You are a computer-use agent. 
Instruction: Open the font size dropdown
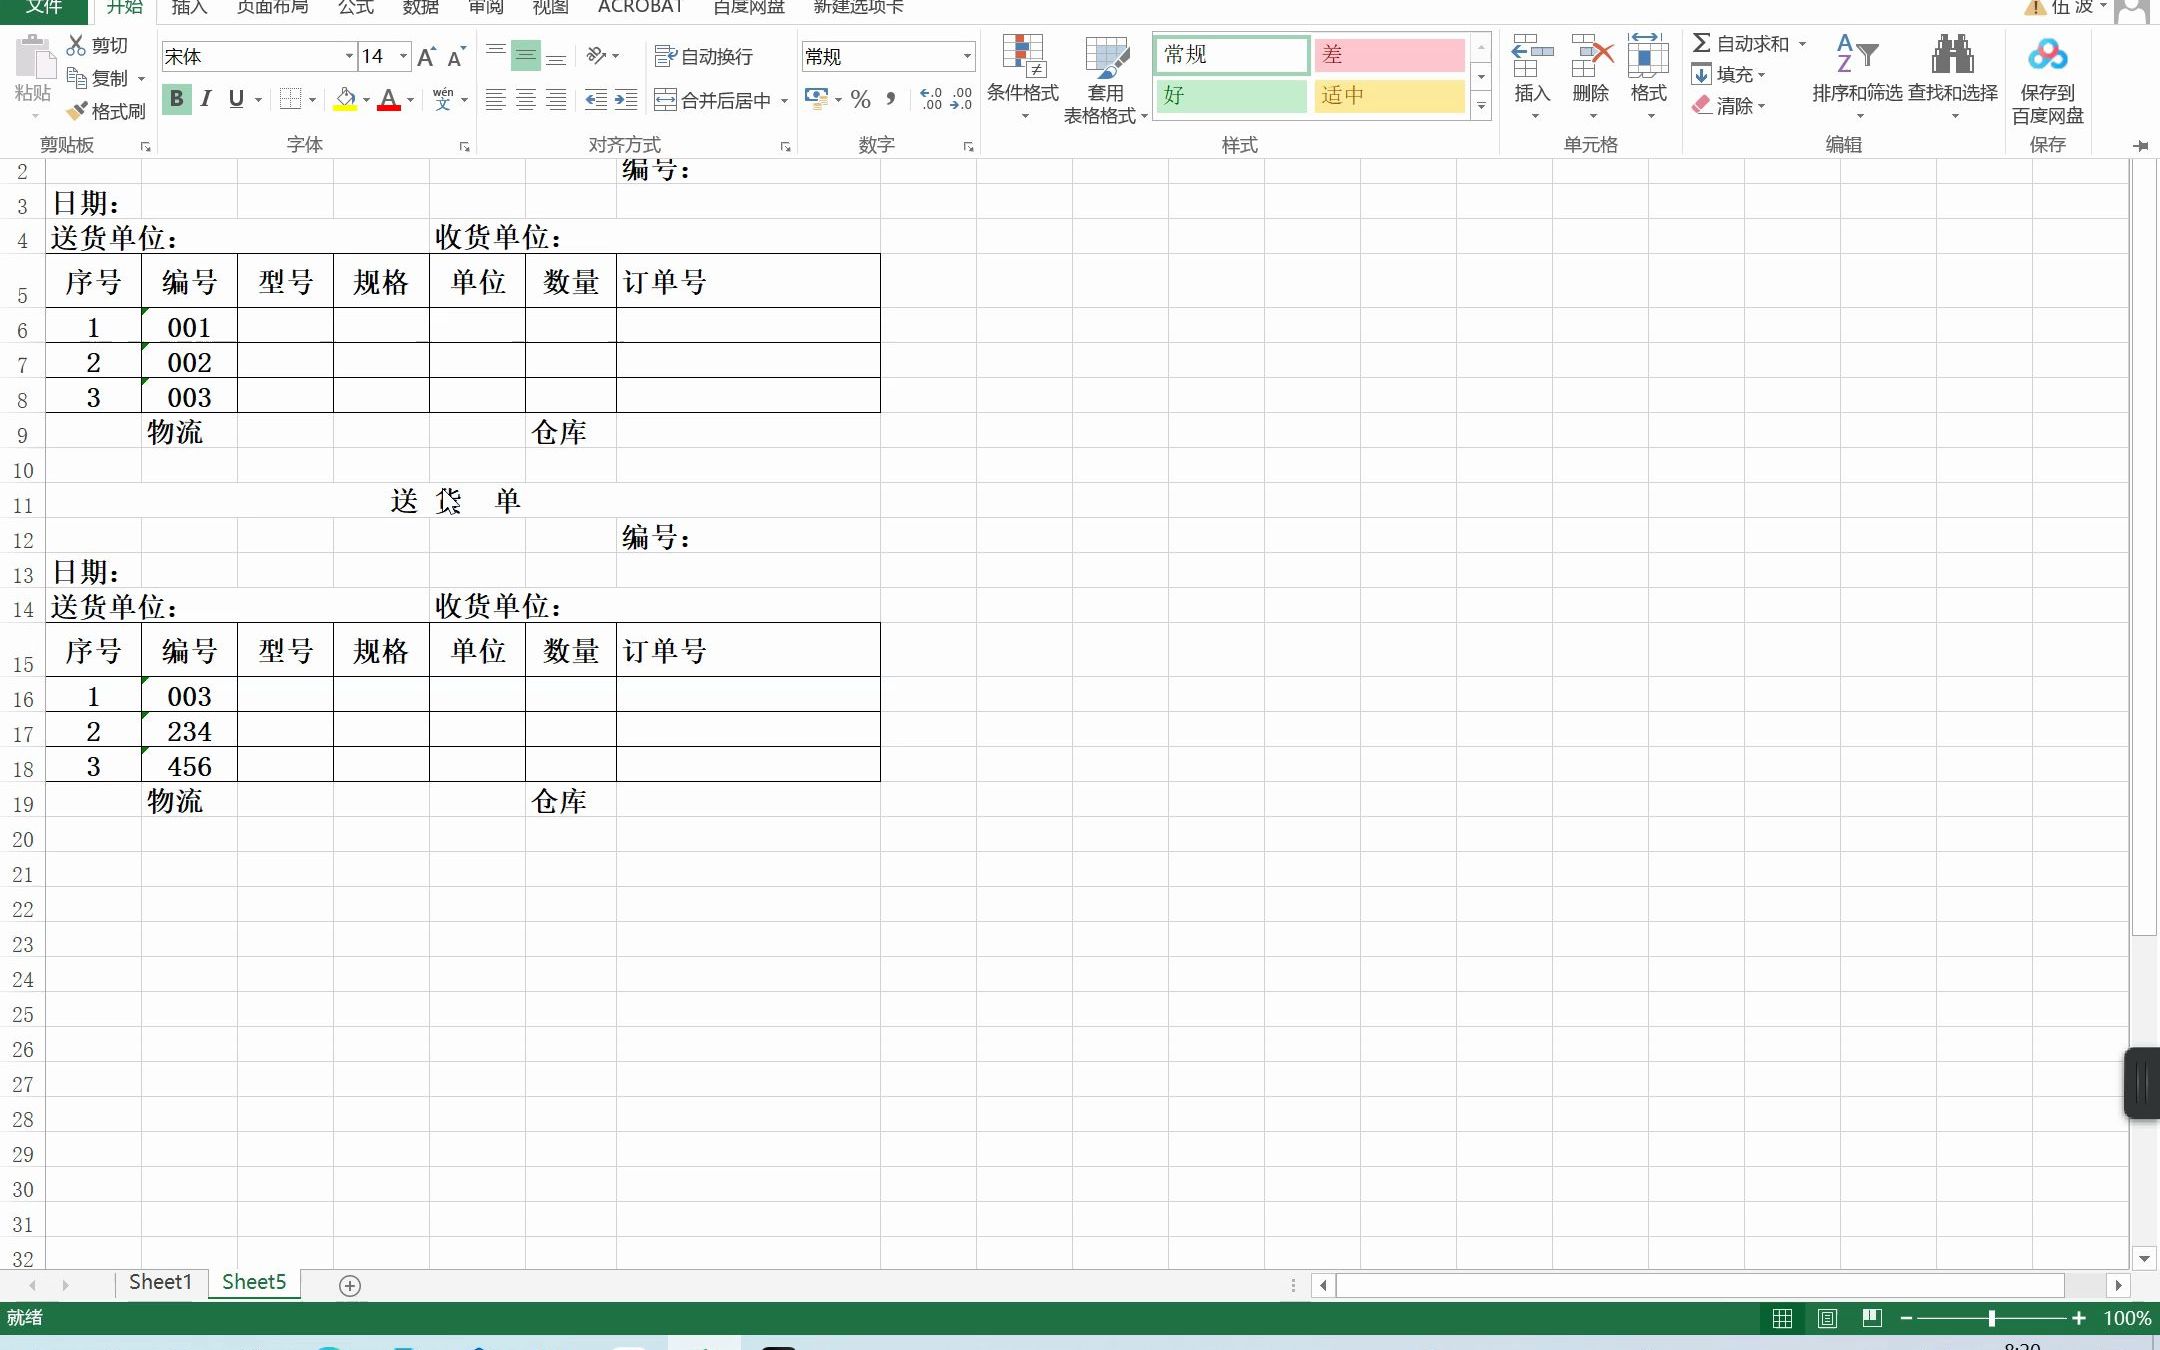coord(402,56)
